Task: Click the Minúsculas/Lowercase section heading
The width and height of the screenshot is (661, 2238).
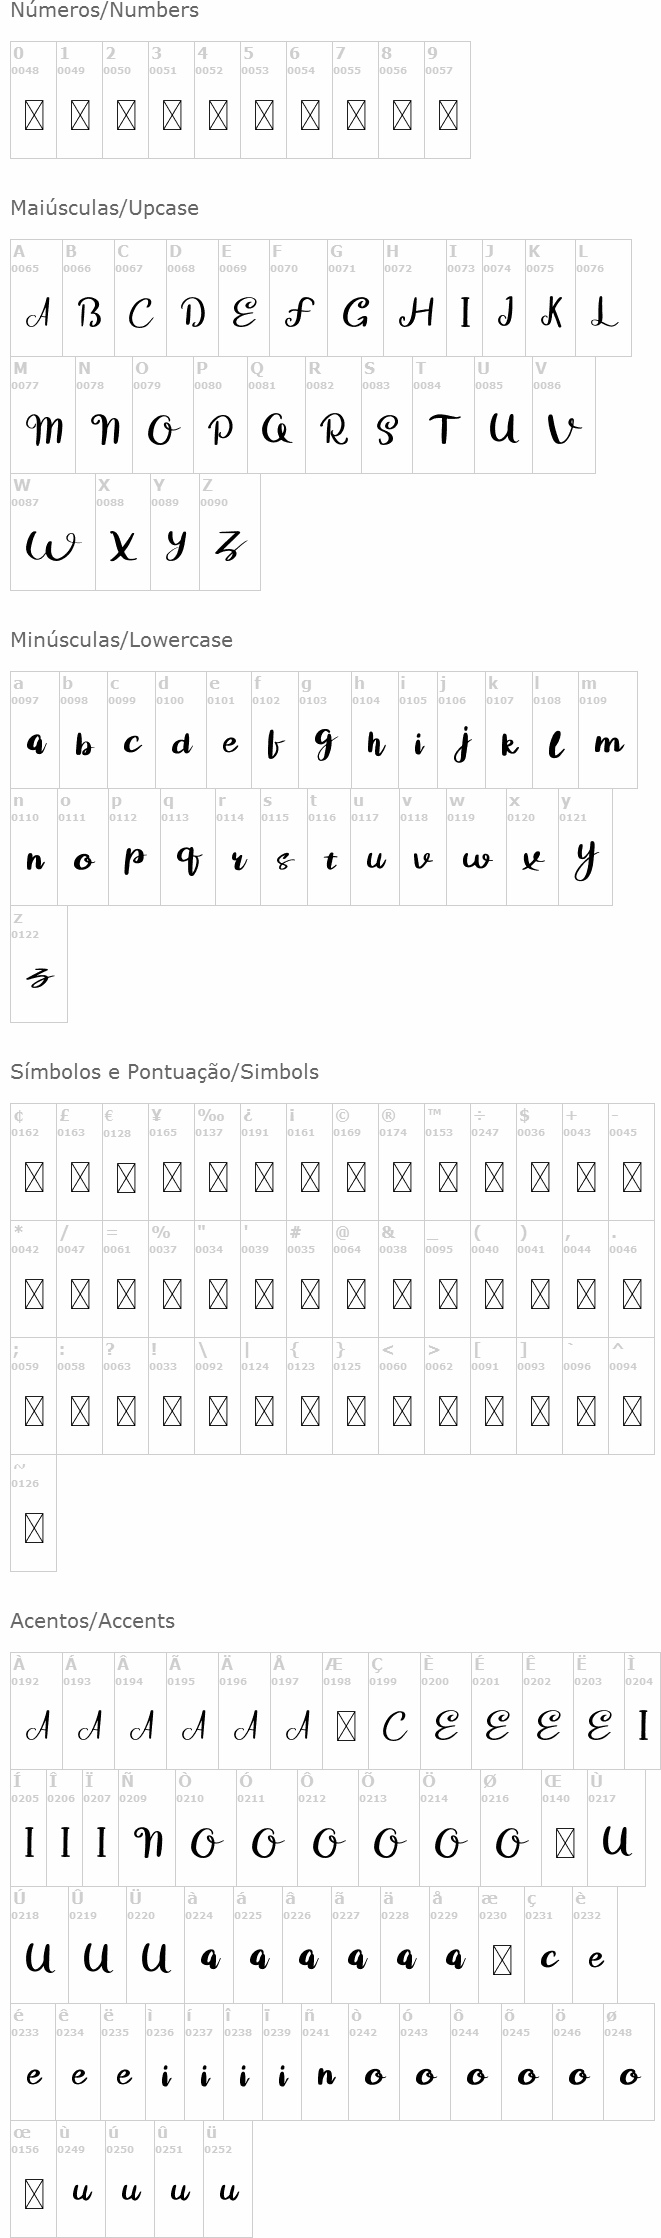Action: pyautogui.click(x=121, y=640)
